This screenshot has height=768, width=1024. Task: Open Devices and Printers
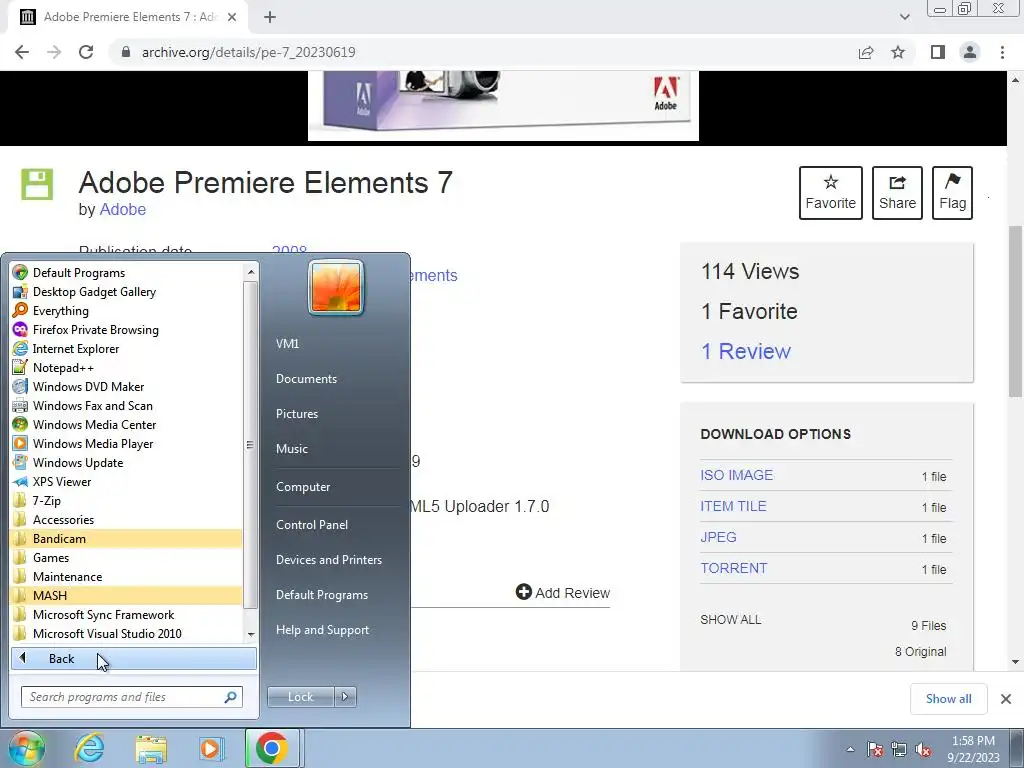[x=328, y=560]
